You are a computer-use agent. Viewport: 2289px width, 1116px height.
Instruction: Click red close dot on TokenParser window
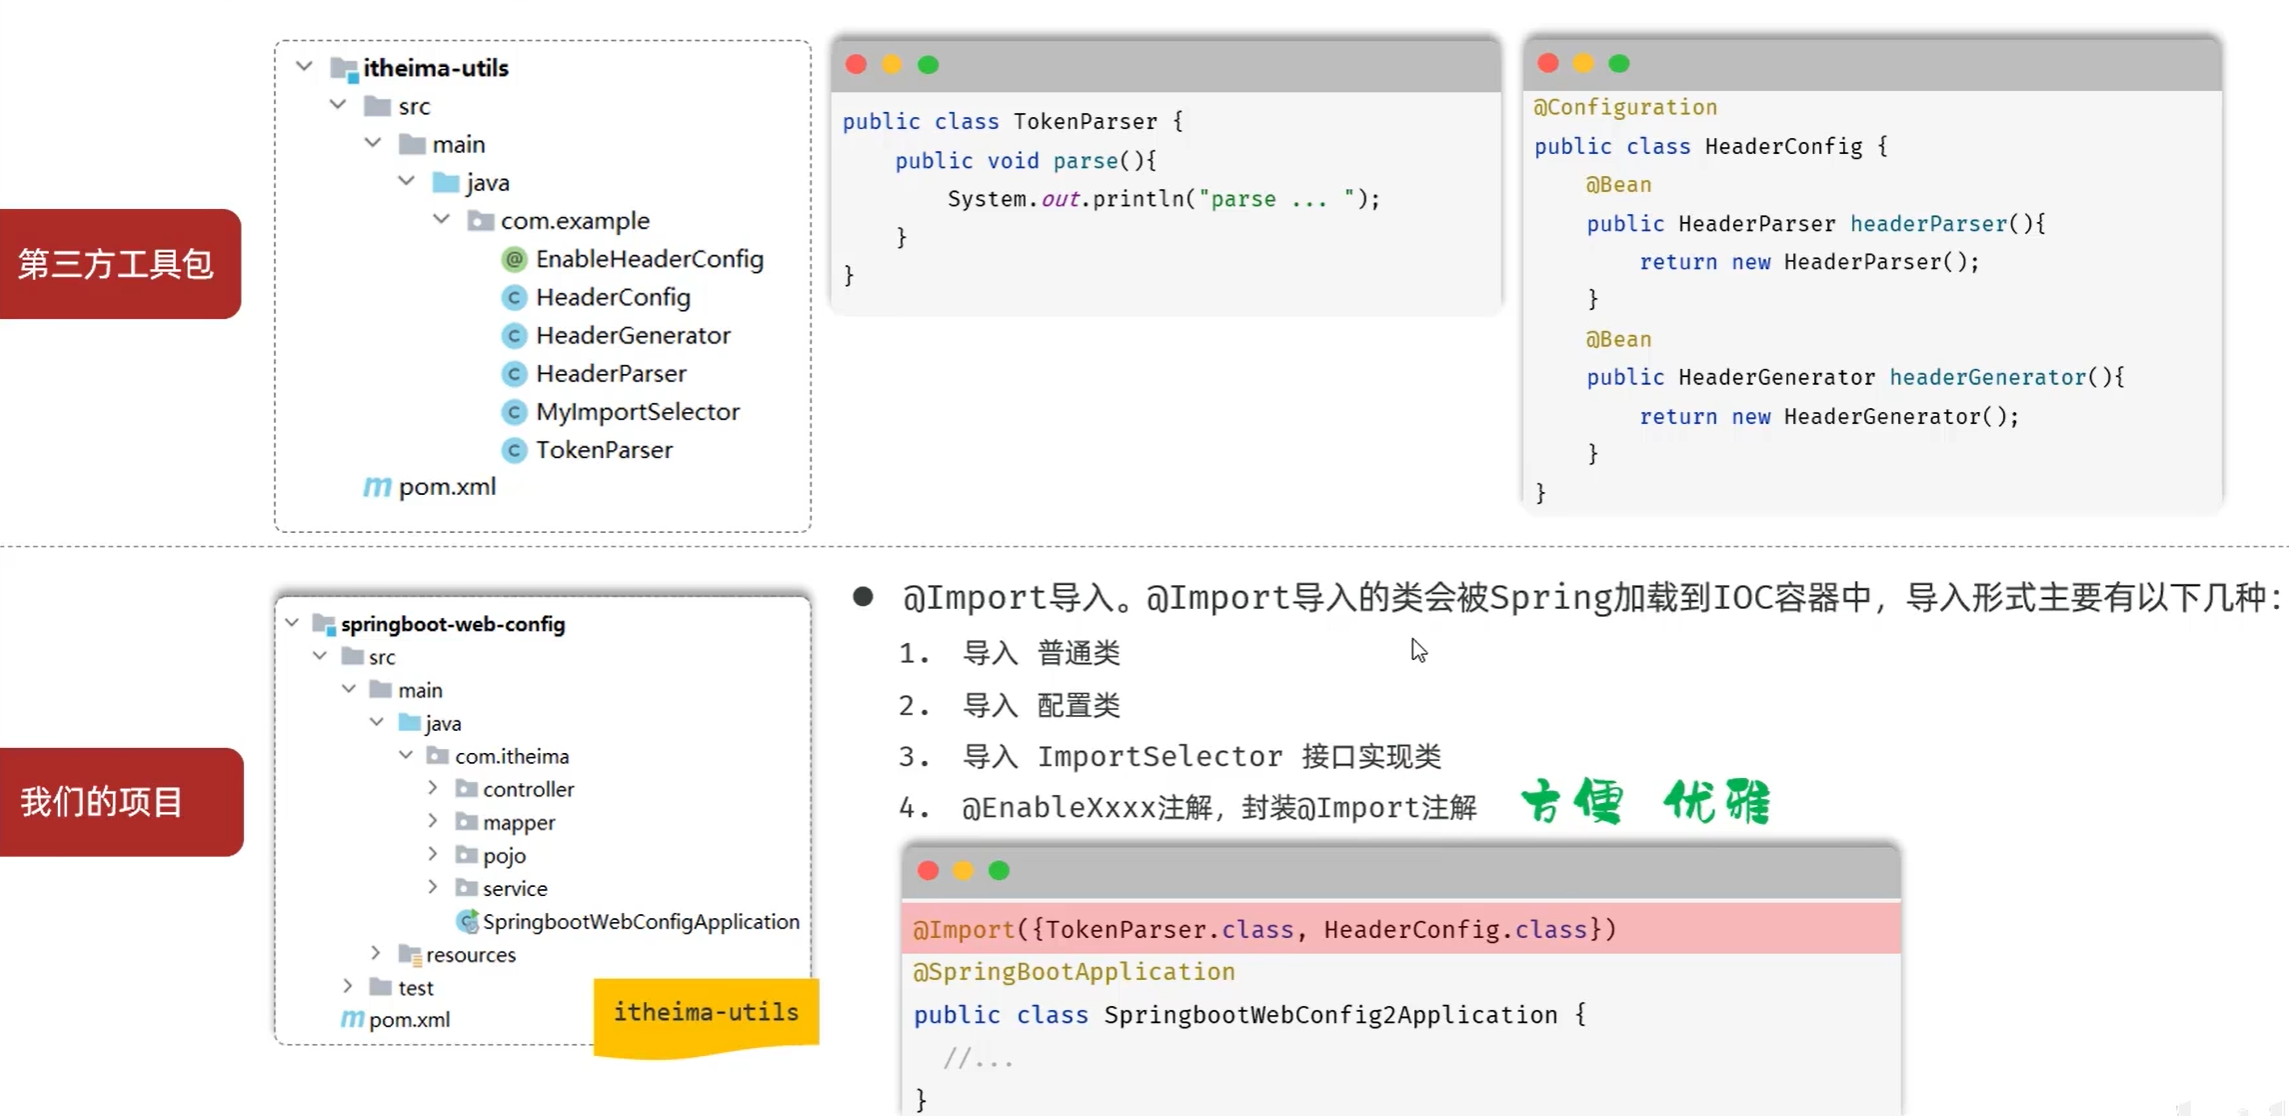(x=856, y=65)
